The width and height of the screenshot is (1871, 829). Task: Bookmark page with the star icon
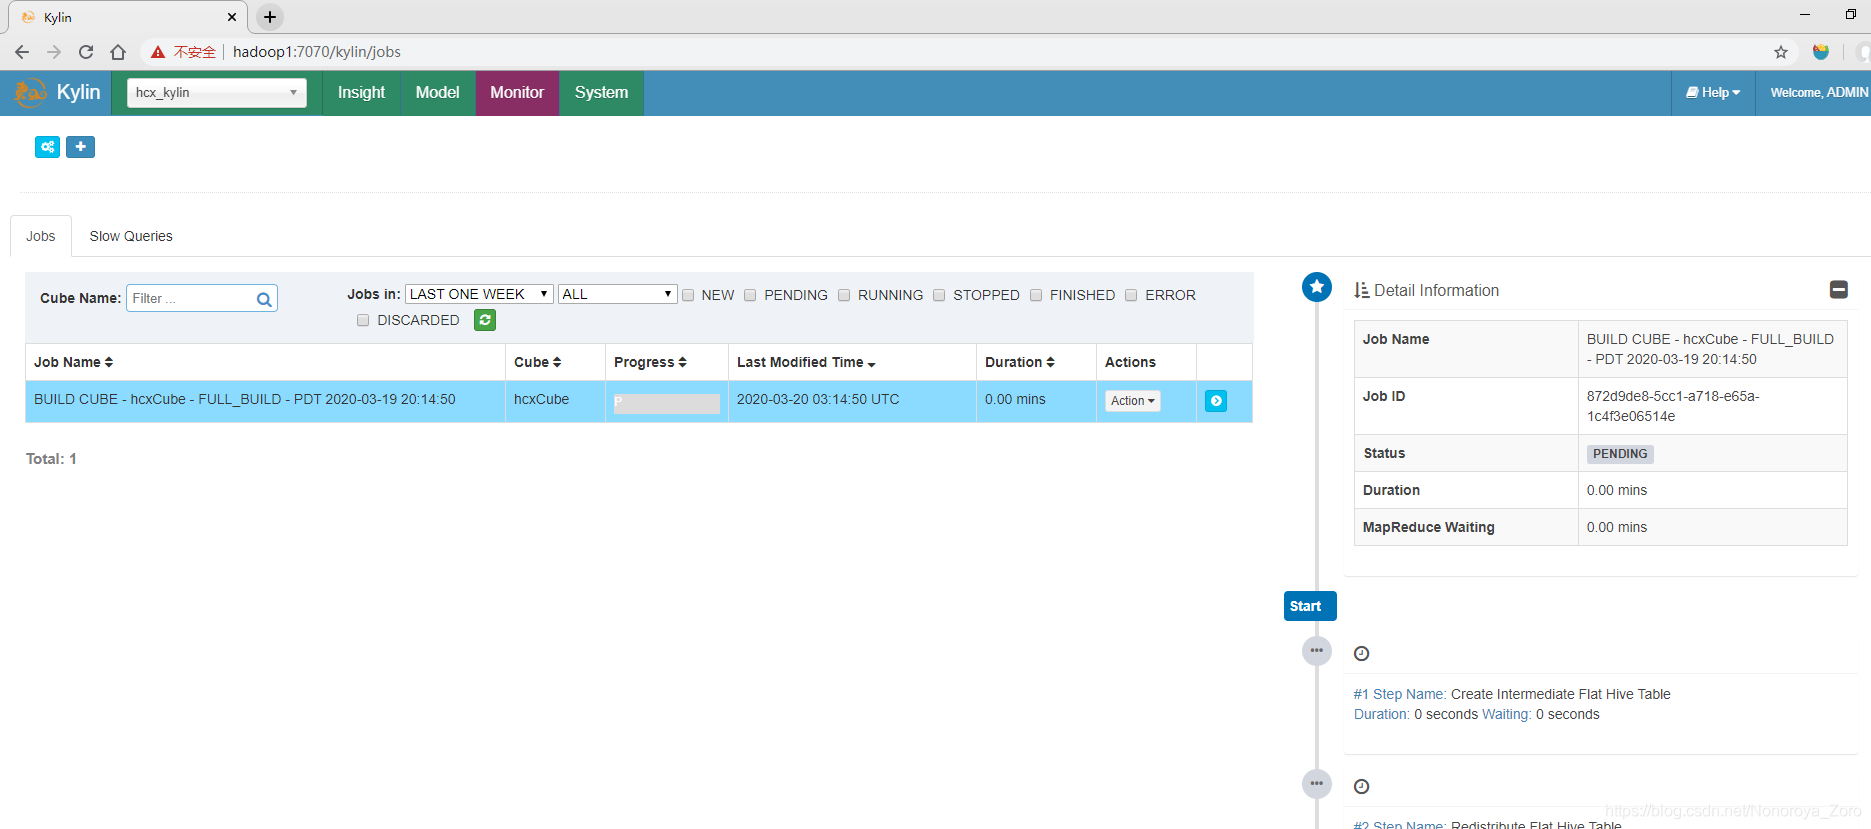(1781, 52)
